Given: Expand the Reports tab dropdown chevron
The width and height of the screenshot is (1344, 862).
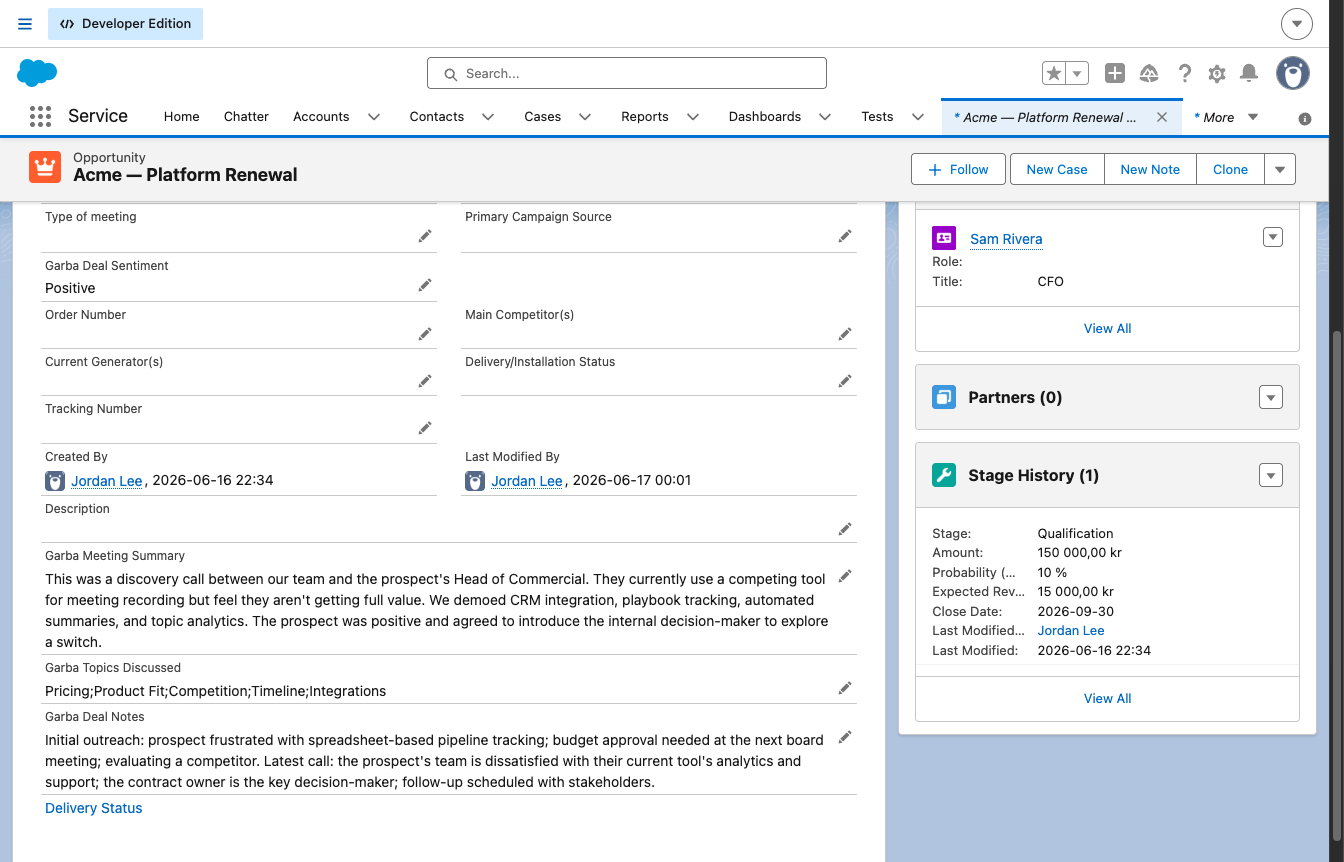Looking at the screenshot, I should click(x=692, y=117).
